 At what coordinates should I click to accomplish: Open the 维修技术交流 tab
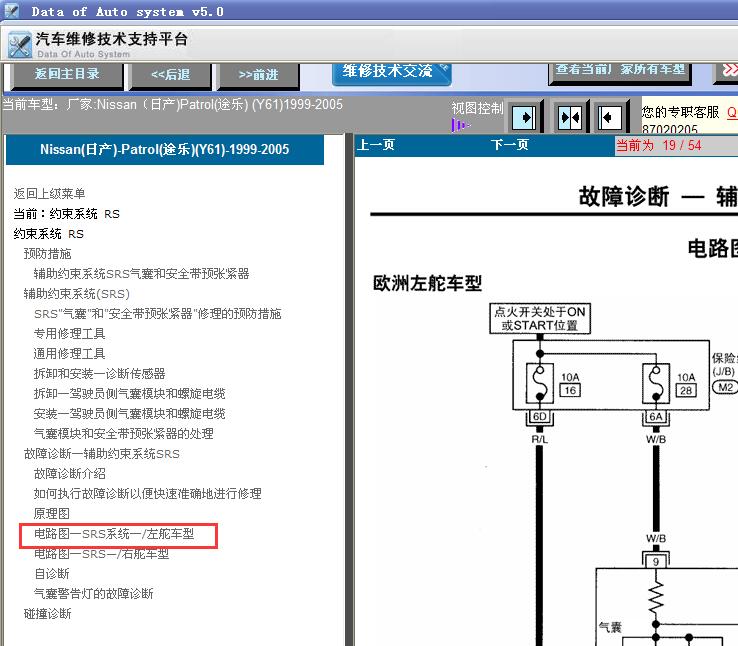click(x=391, y=72)
